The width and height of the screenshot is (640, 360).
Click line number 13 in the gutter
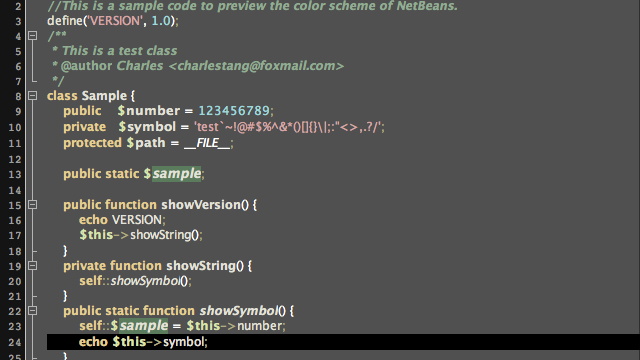tap(15, 175)
